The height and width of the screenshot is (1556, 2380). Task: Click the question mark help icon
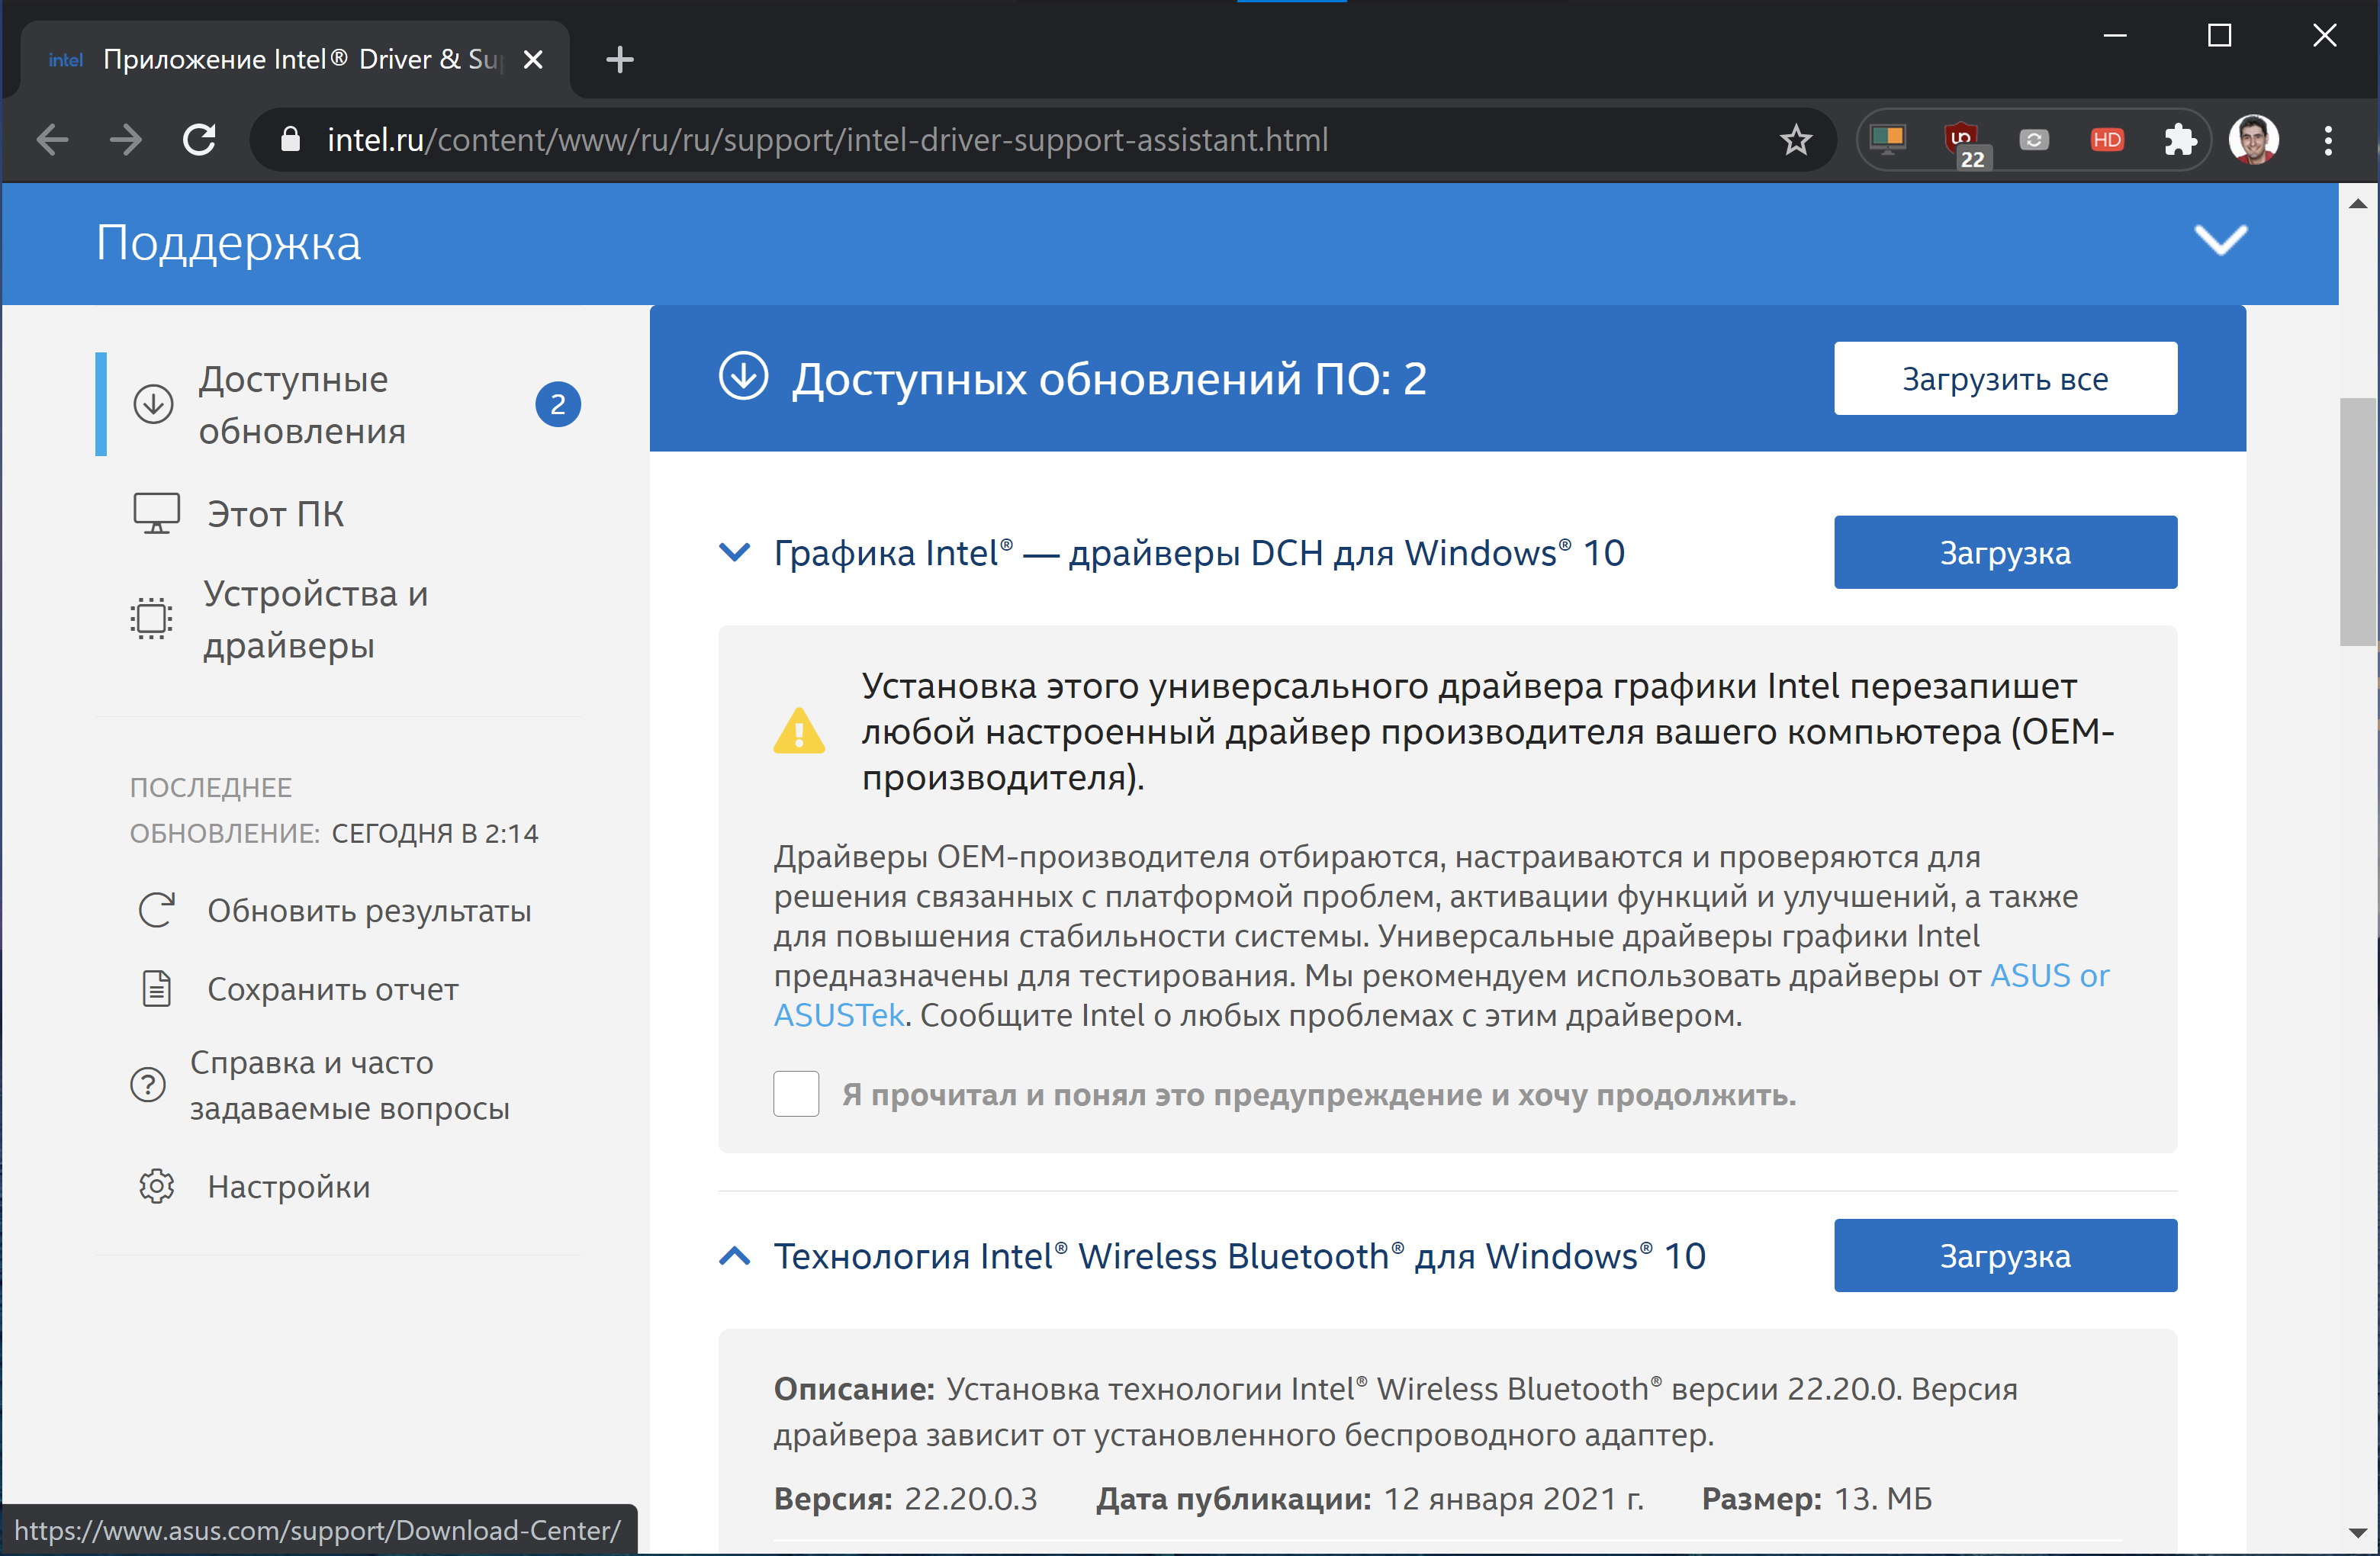148,1084
